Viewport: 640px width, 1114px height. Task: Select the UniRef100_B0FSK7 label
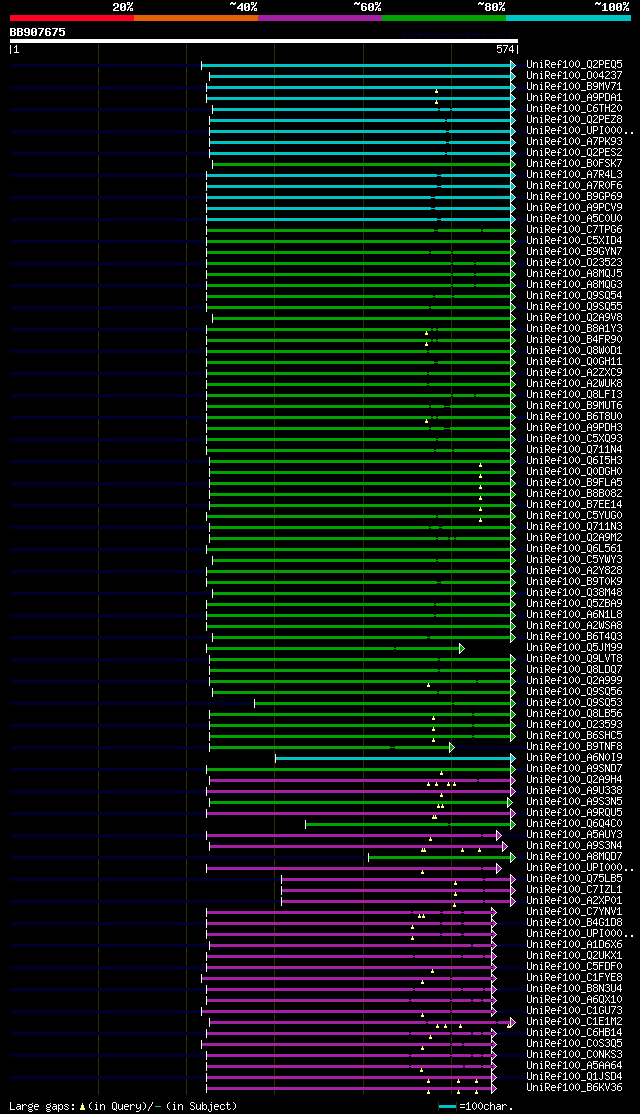coord(574,163)
